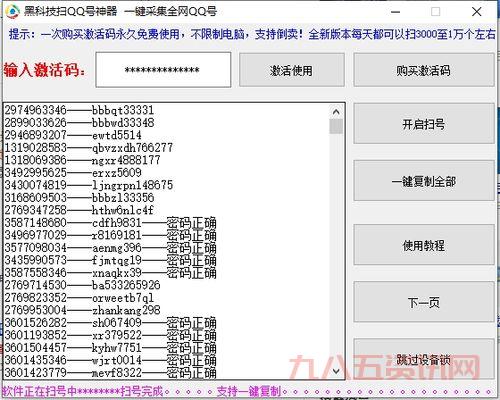Select the row starting with 2899033626

tap(79, 122)
